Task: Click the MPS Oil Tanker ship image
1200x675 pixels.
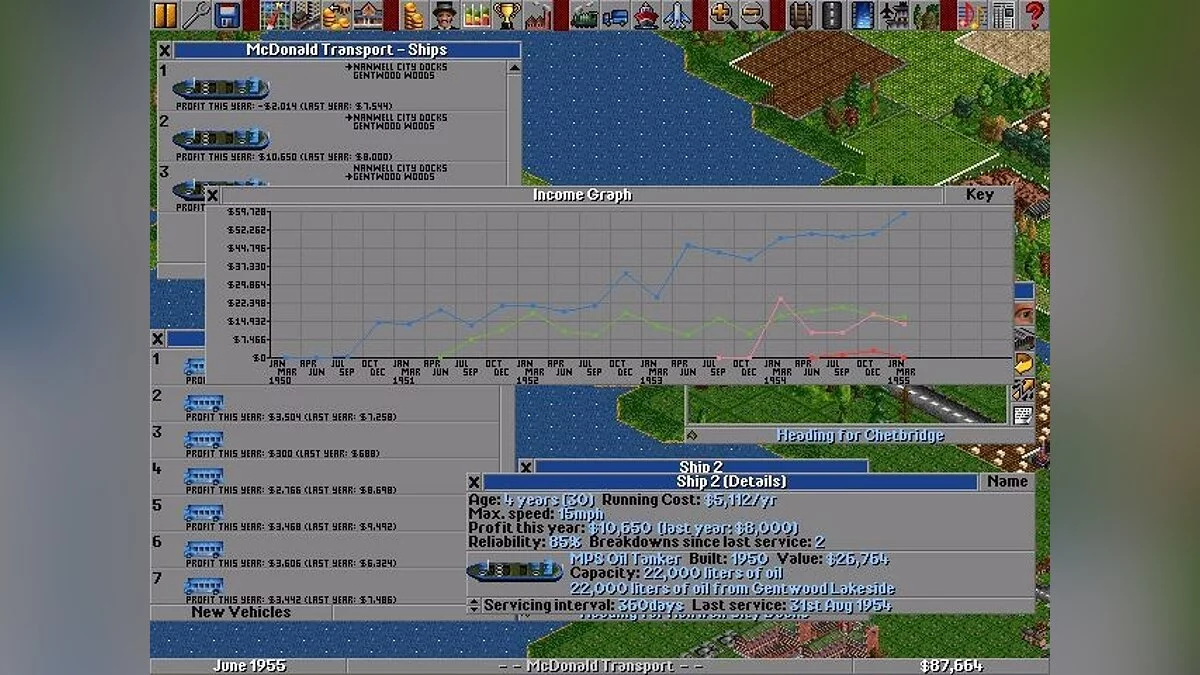Action: (x=516, y=571)
